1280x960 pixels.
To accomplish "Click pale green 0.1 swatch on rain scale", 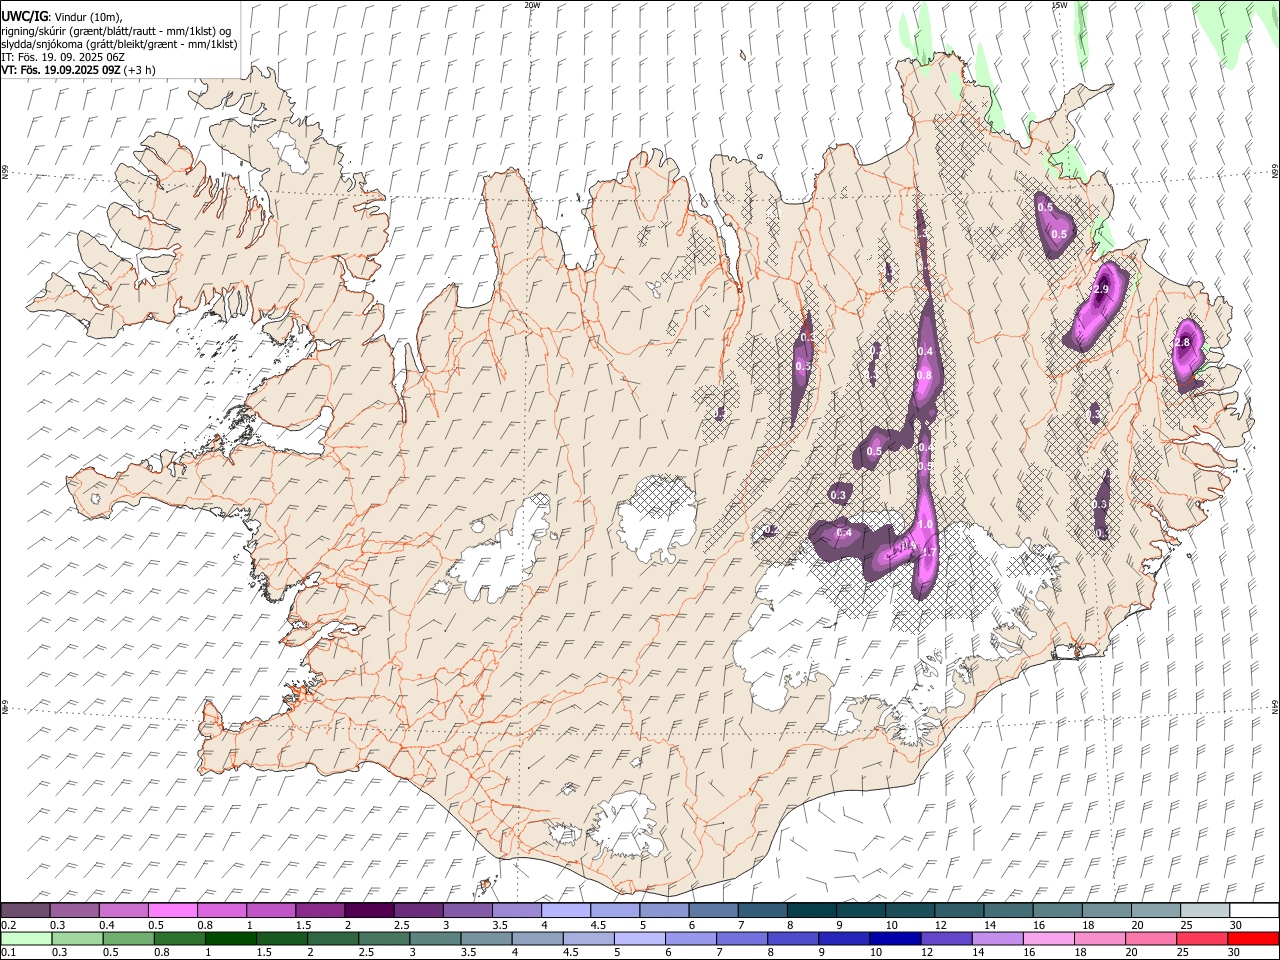I will pyautogui.click(x=26, y=938).
